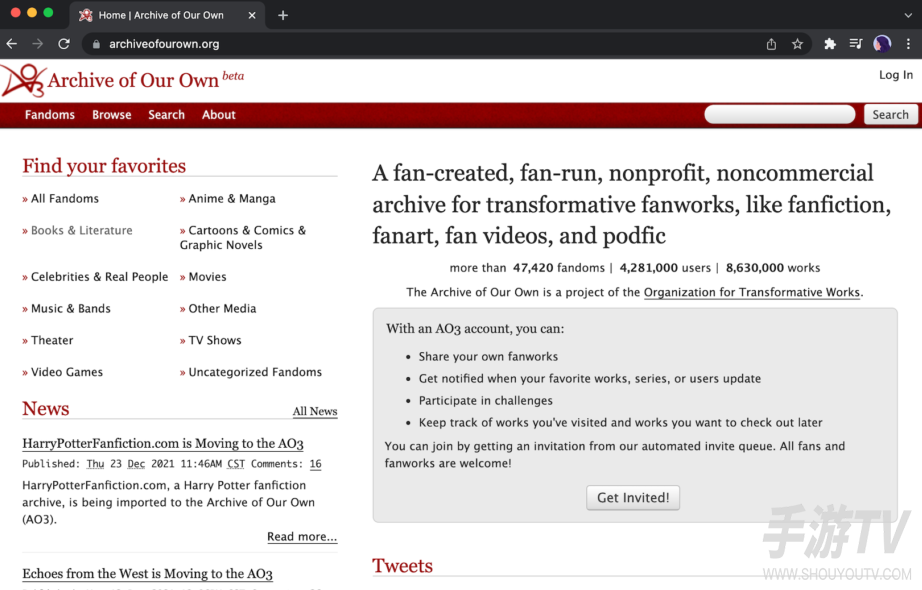The width and height of the screenshot is (922, 590).
Task: Click the Search button next to field
Action: point(890,114)
